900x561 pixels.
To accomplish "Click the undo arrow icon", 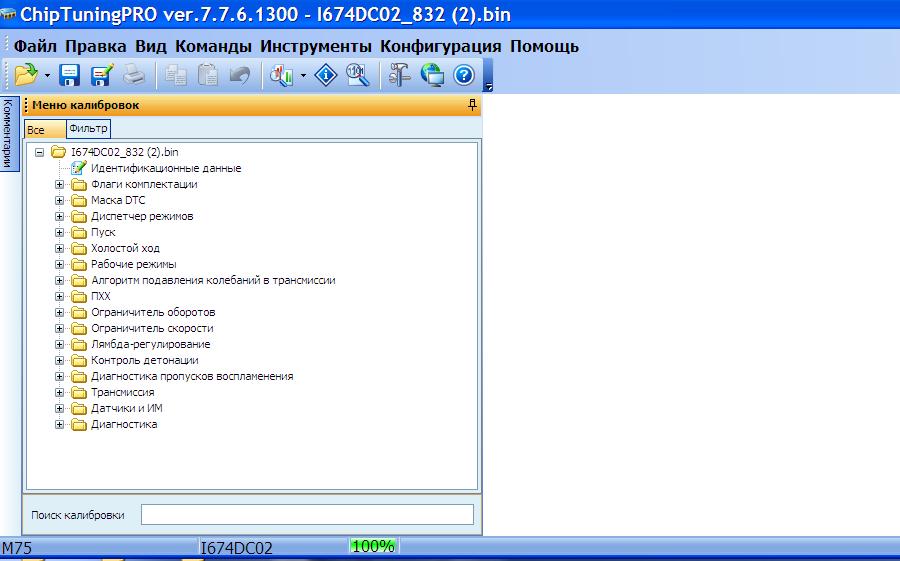I will point(240,75).
